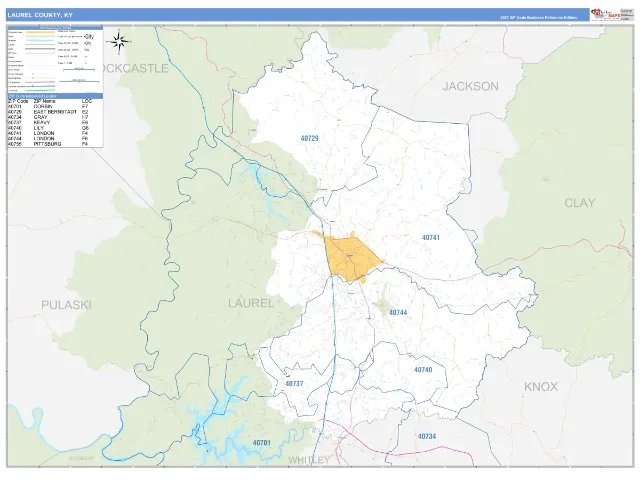This screenshot has height=480, width=640.
Task: Click the ZIP code label 40741
Action: [431, 238]
